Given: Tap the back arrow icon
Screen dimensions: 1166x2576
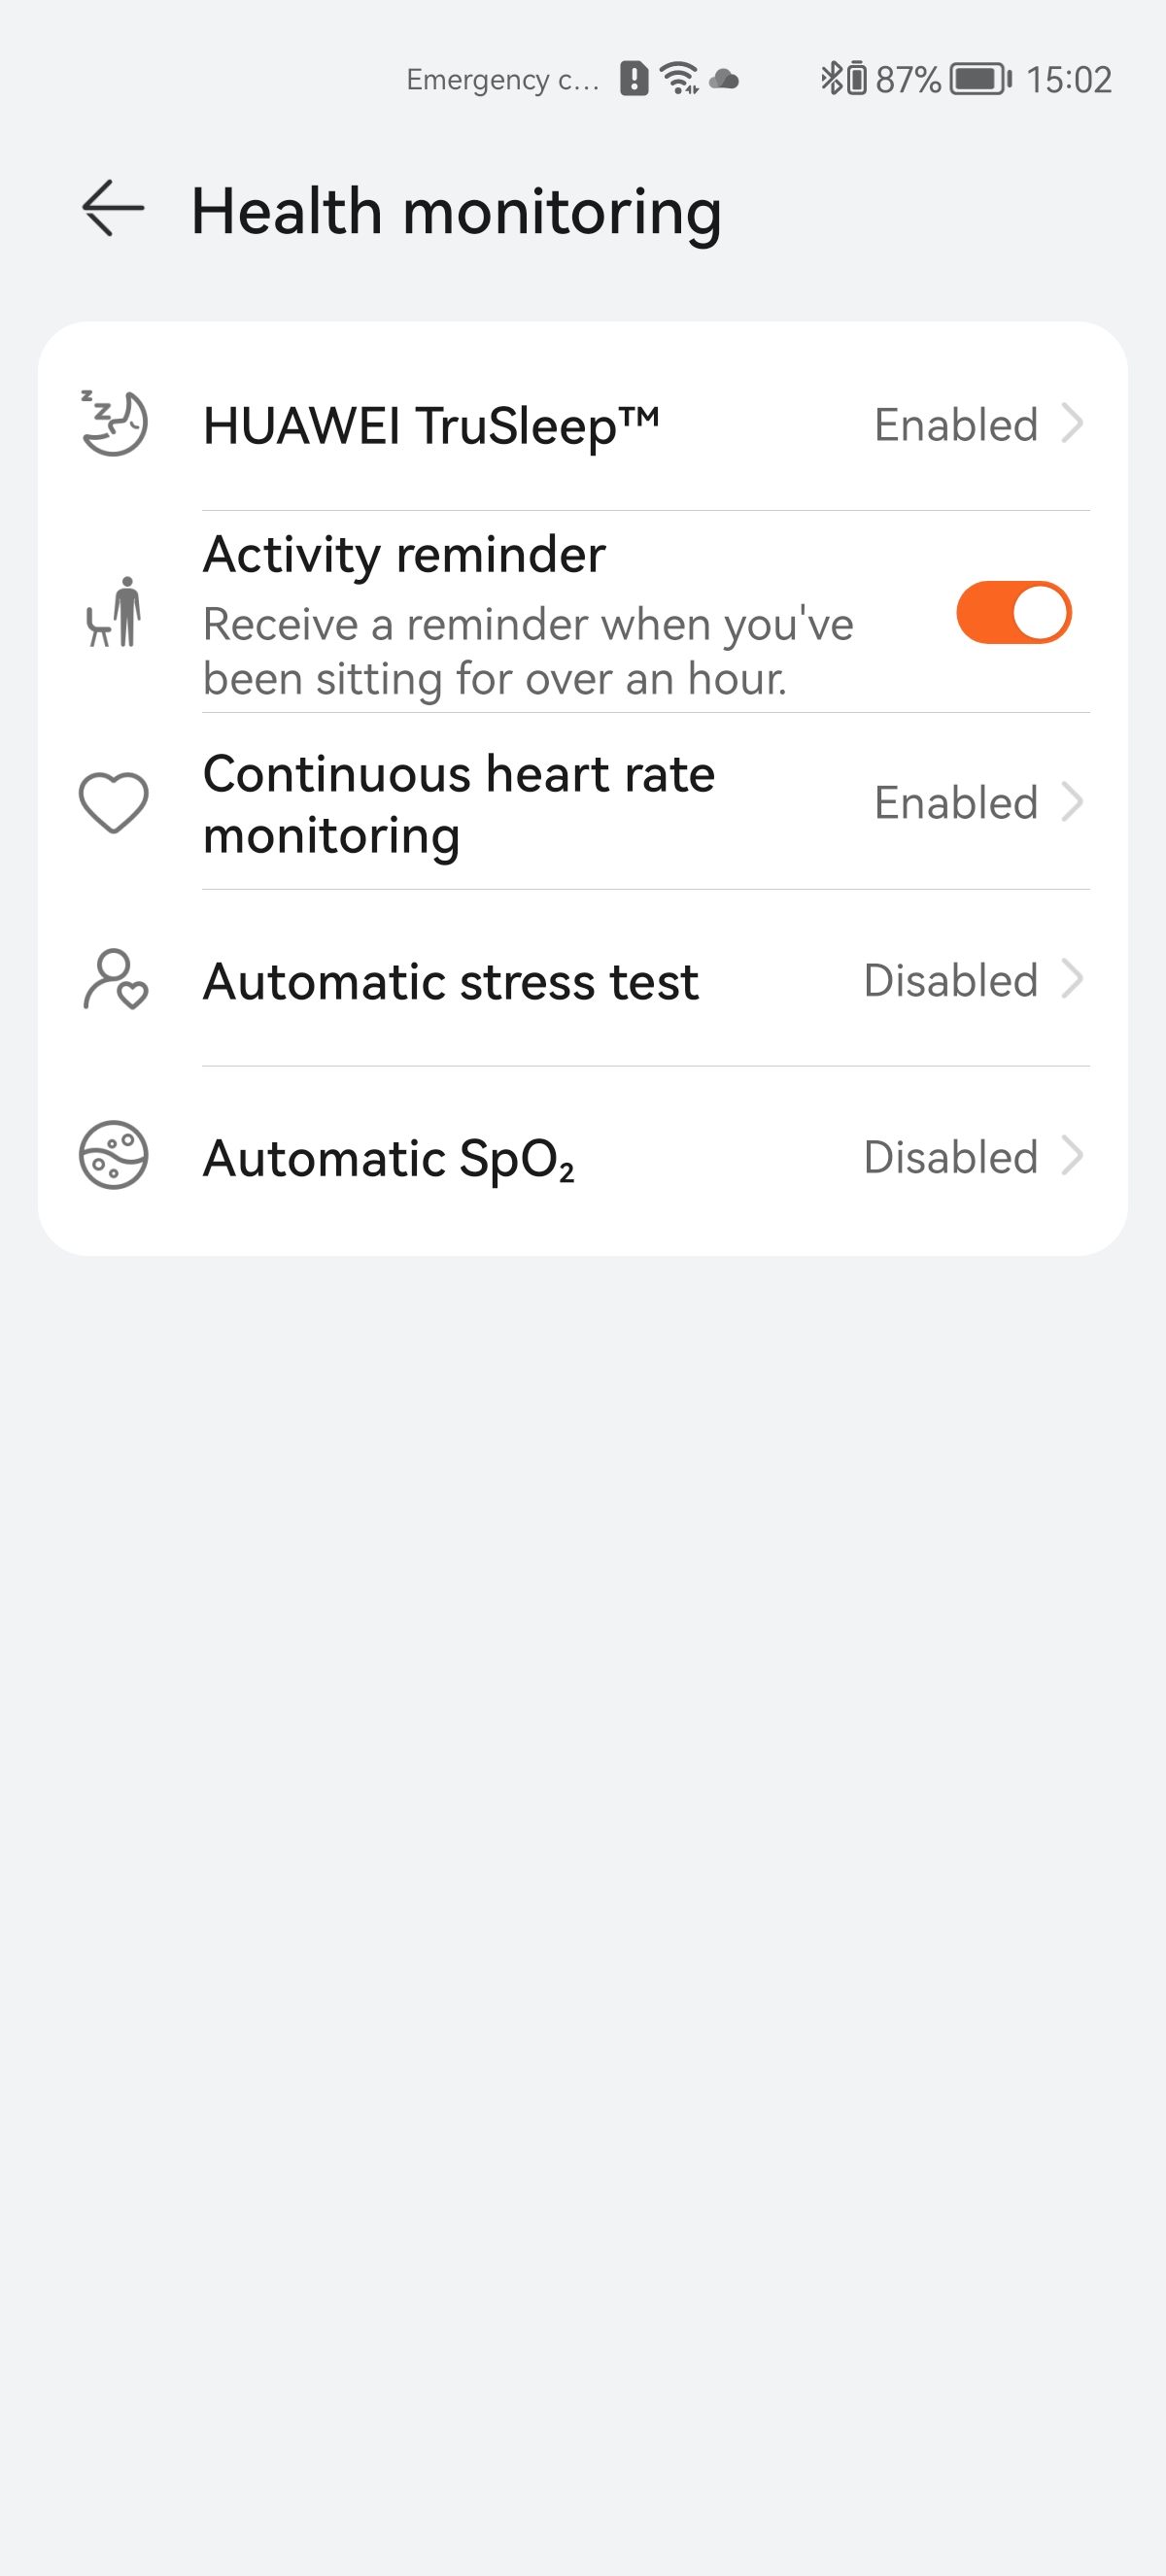Looking at the screenshot, I should (x=113, y=208).
